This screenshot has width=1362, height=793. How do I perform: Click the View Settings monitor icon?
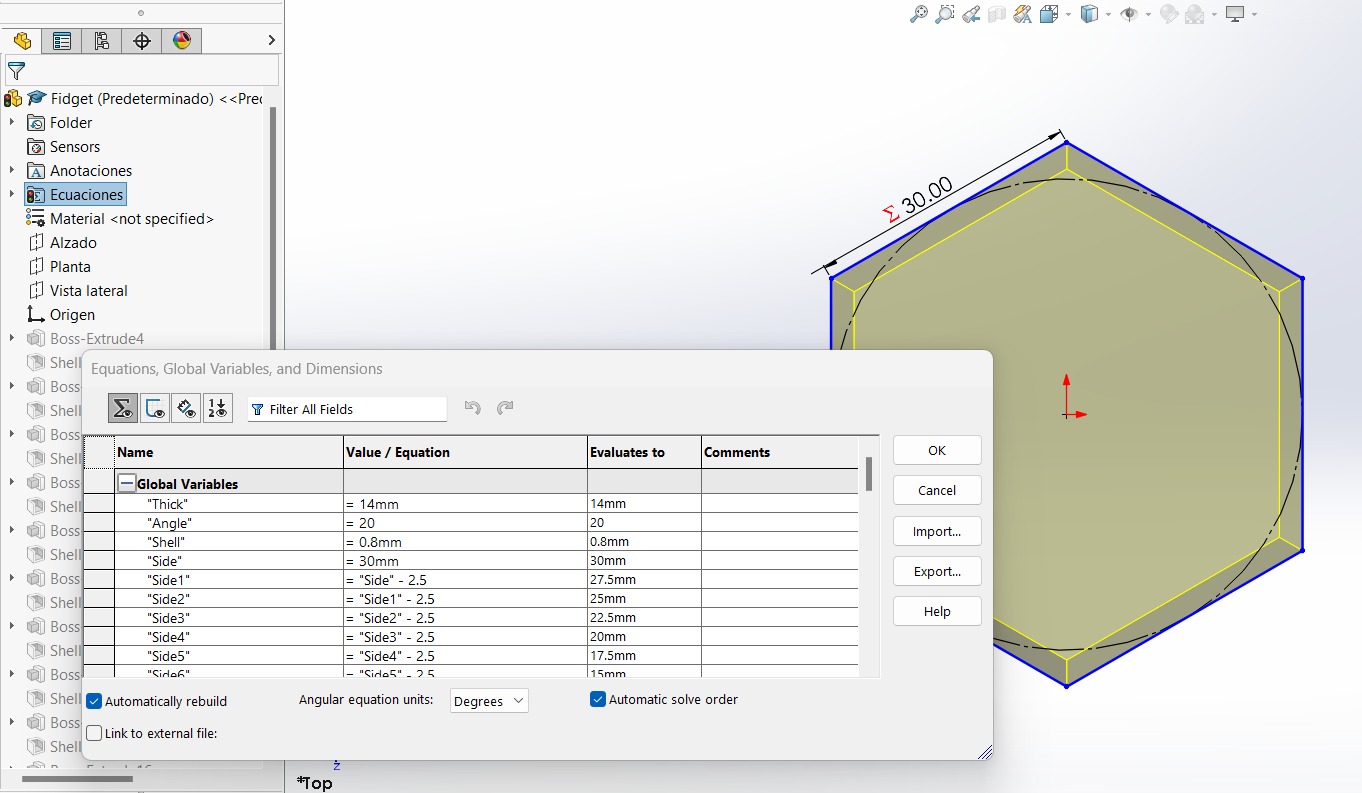1235,14
